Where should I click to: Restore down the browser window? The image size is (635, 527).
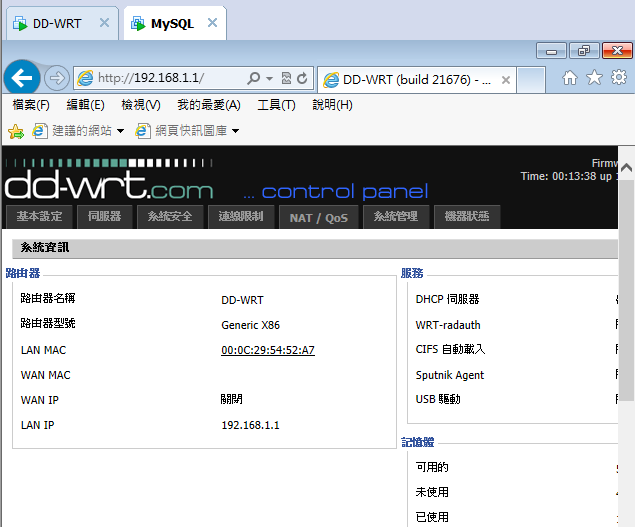[584, 51]
